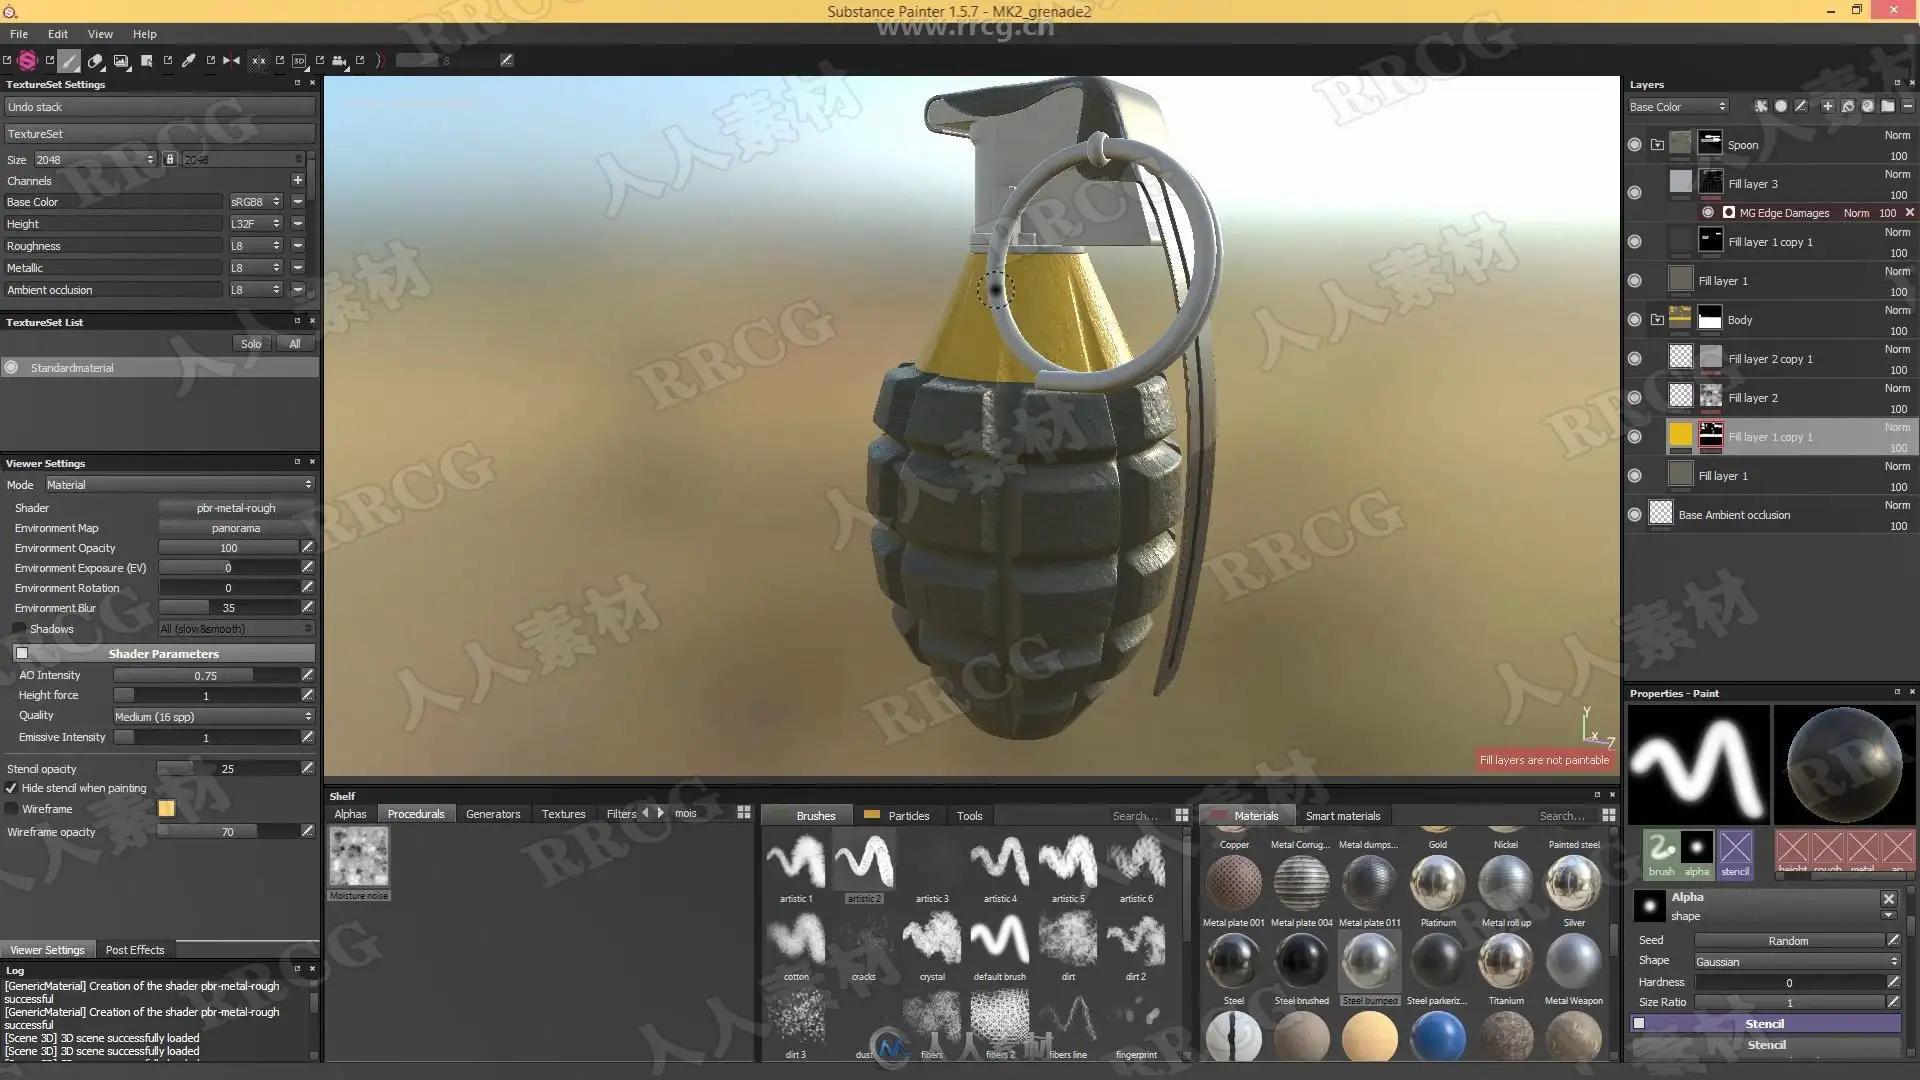Toggle Hide stencil when painting checkbox
This screenshot has height=1080, width=1920.
point(11,788)
